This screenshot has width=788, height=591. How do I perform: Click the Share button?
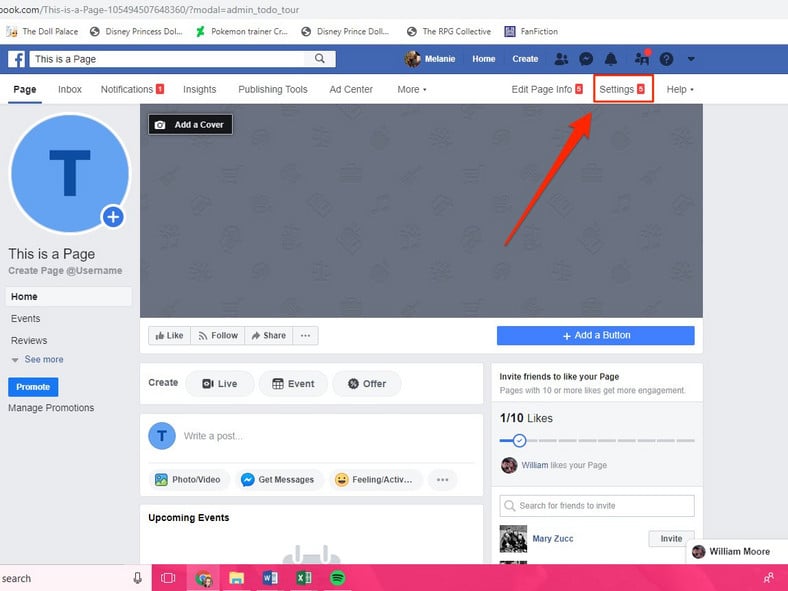tap(269, 335)
